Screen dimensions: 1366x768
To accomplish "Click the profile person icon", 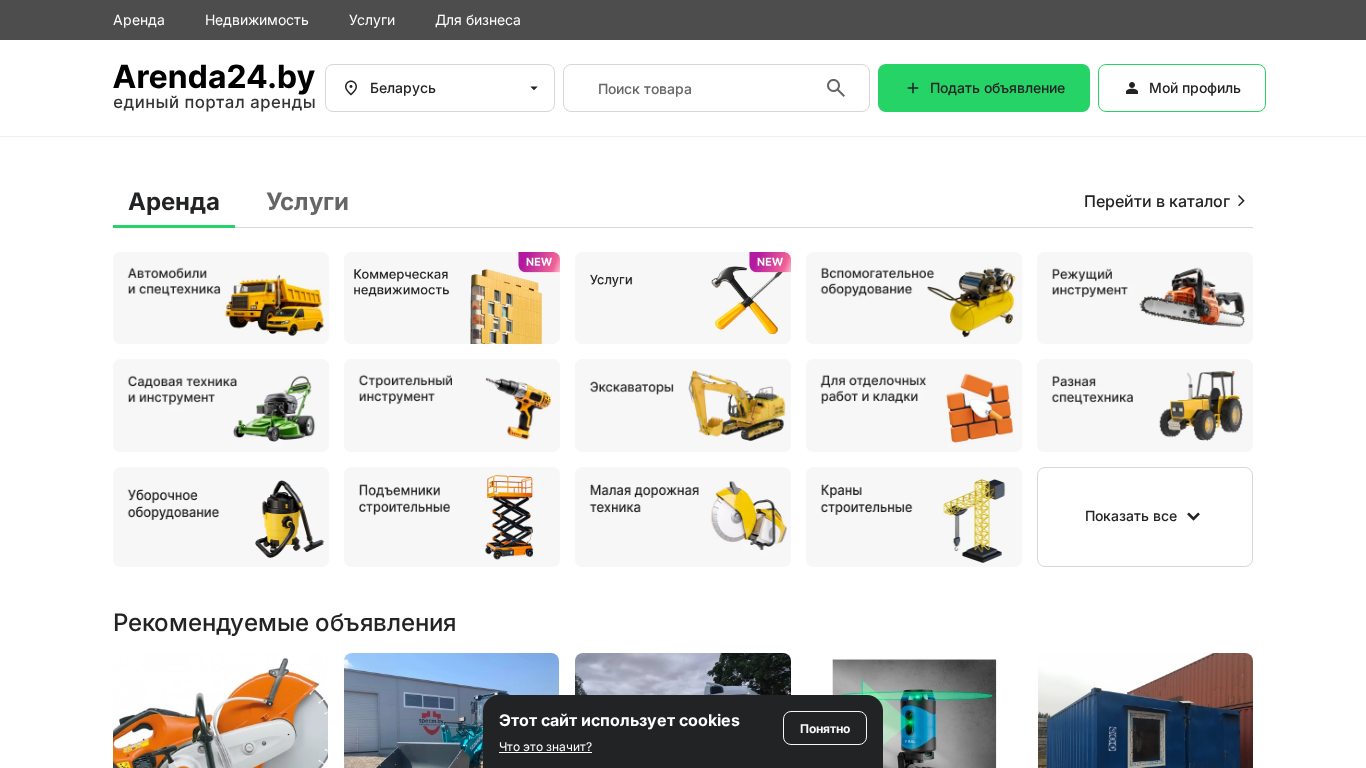I will tap(1132, 88).
